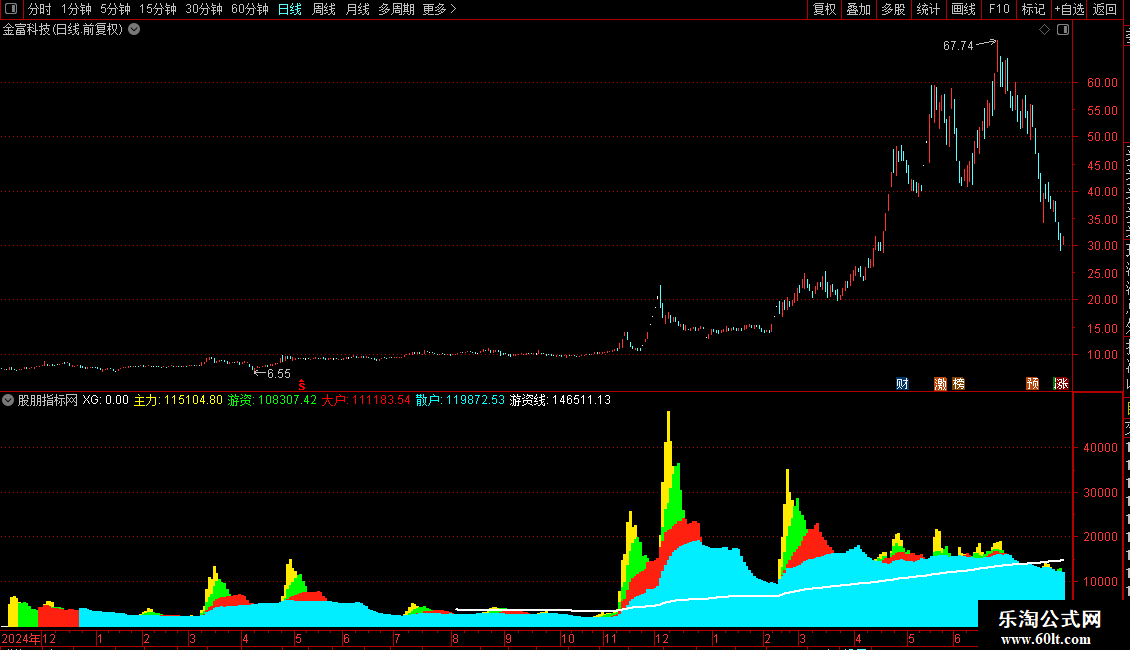
Task: Click the XG: 0.00 indicator value
Action: click(105, 400)
